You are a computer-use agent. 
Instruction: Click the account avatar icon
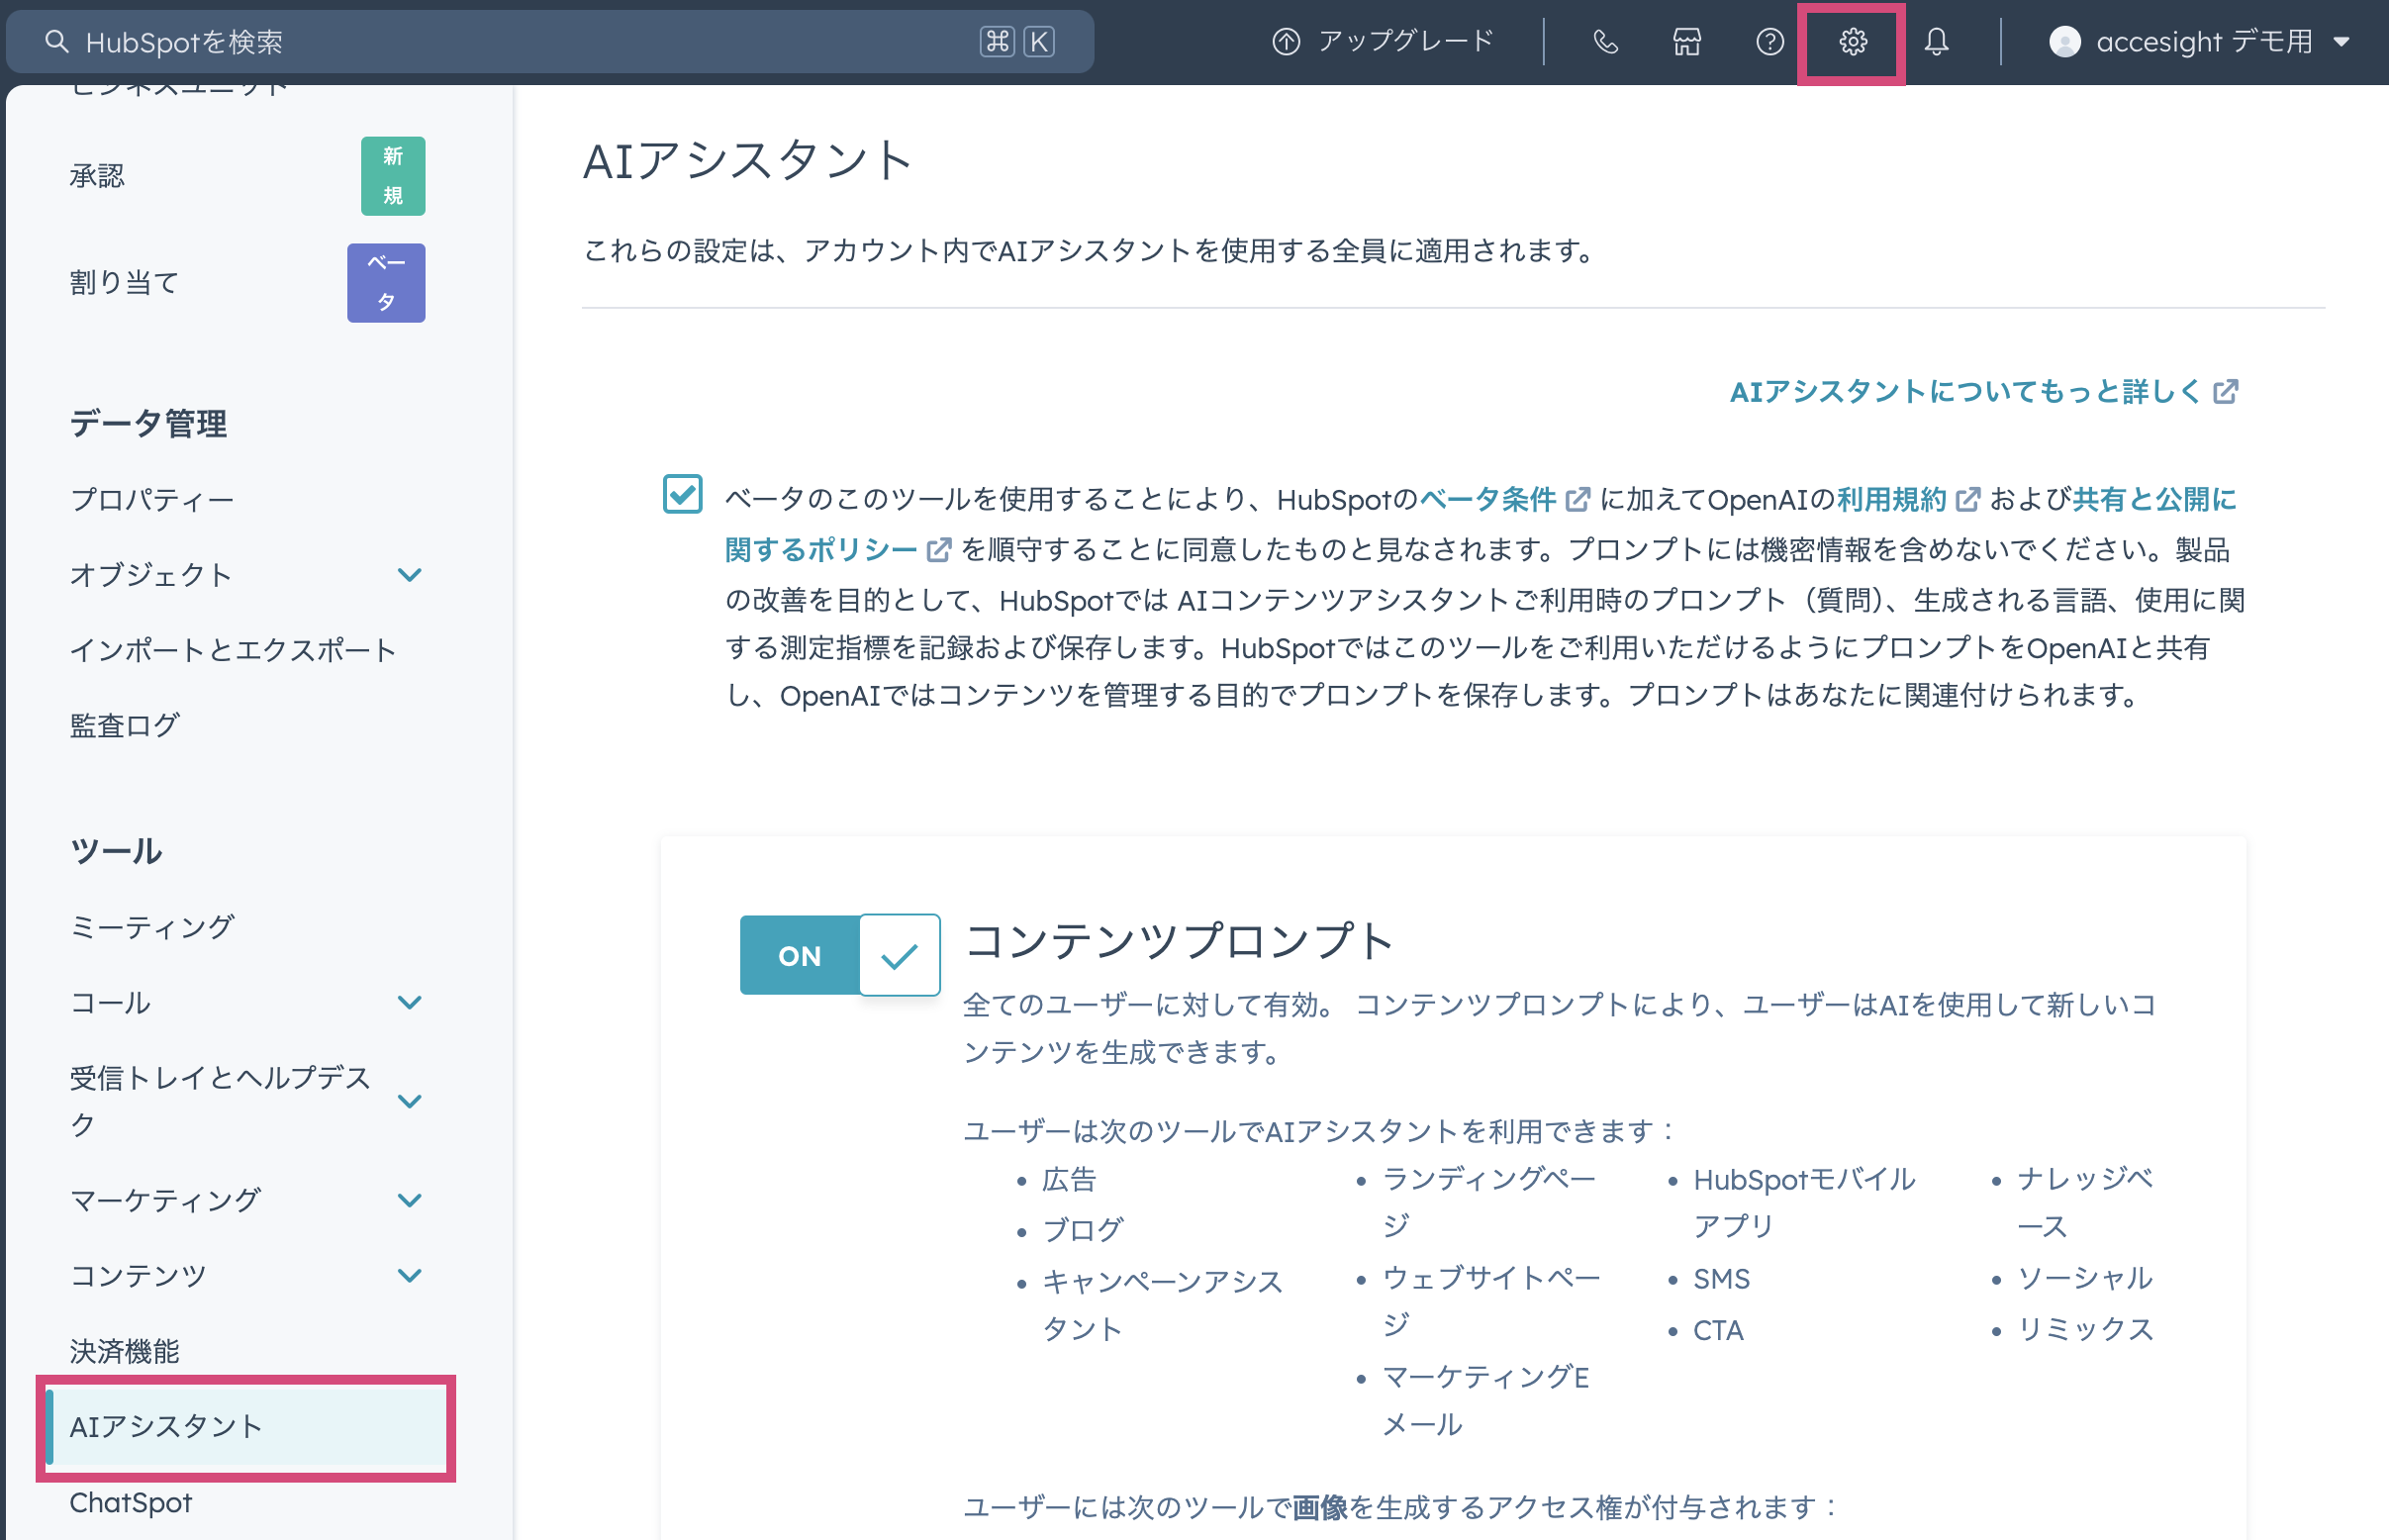(2064, 42)
